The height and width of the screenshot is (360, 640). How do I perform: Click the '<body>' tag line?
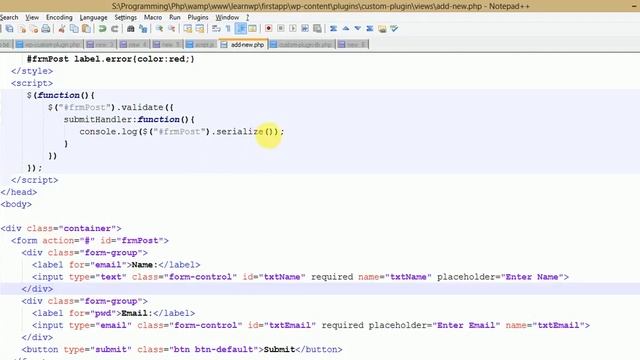click(x=16, y=204)
